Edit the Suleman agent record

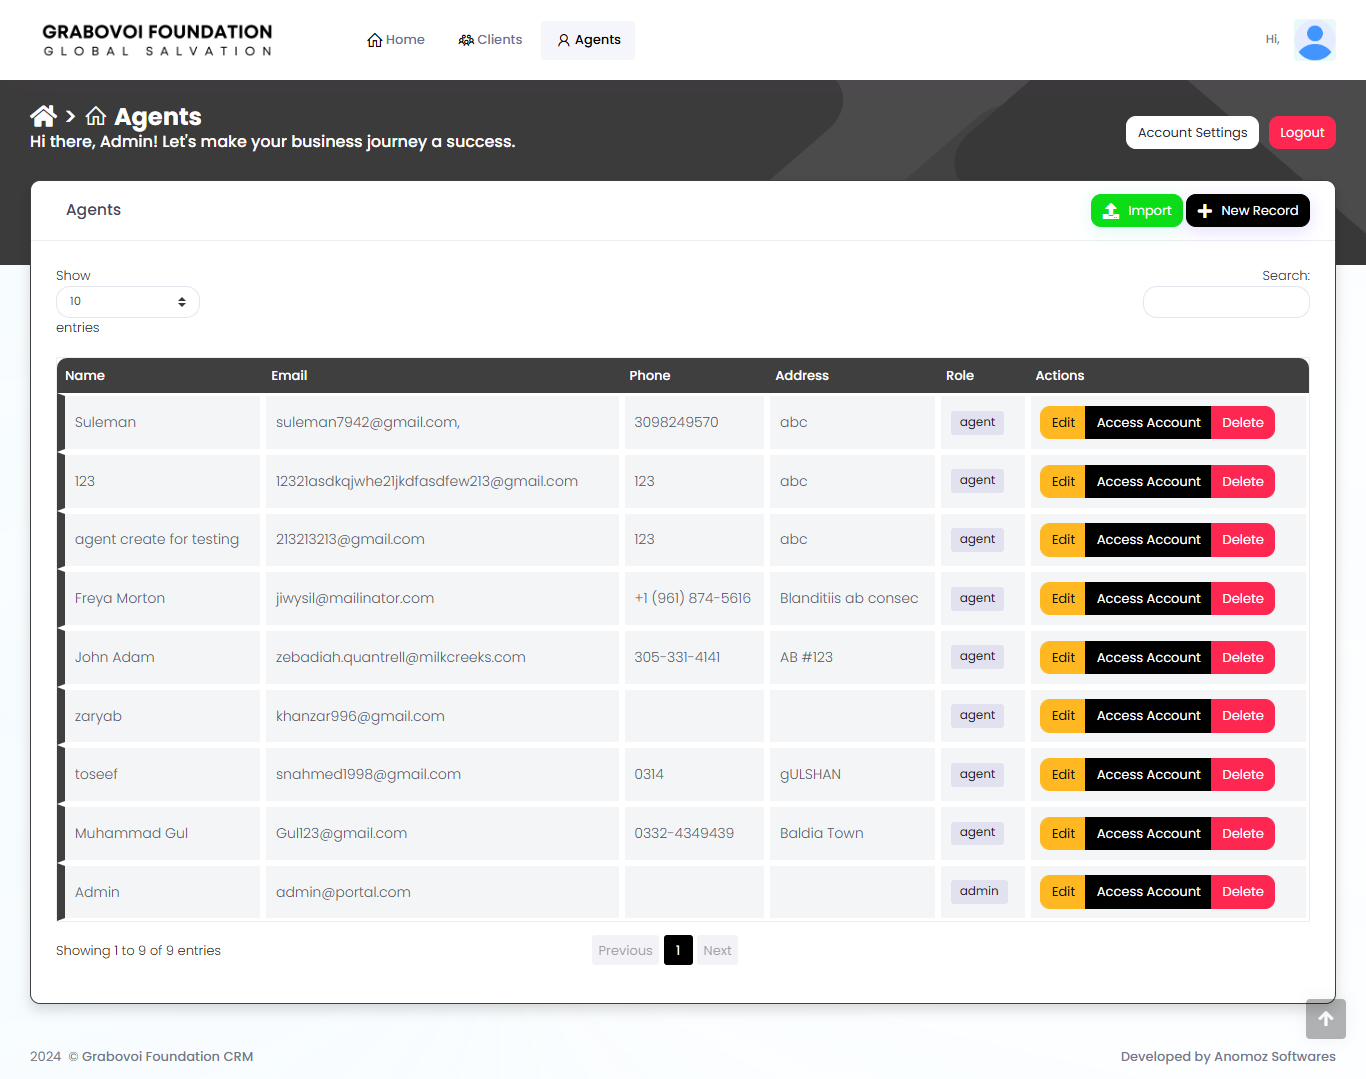[x=1062, y=422]
